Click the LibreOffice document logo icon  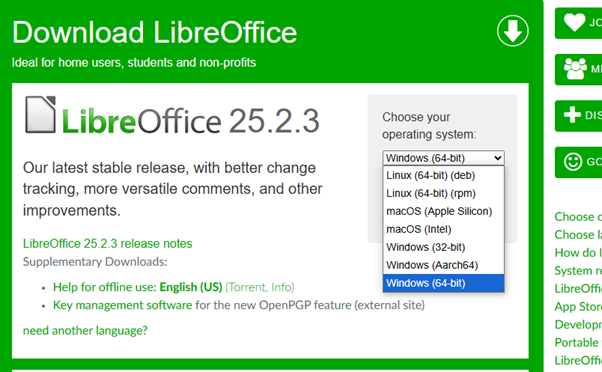click(40, 114)
